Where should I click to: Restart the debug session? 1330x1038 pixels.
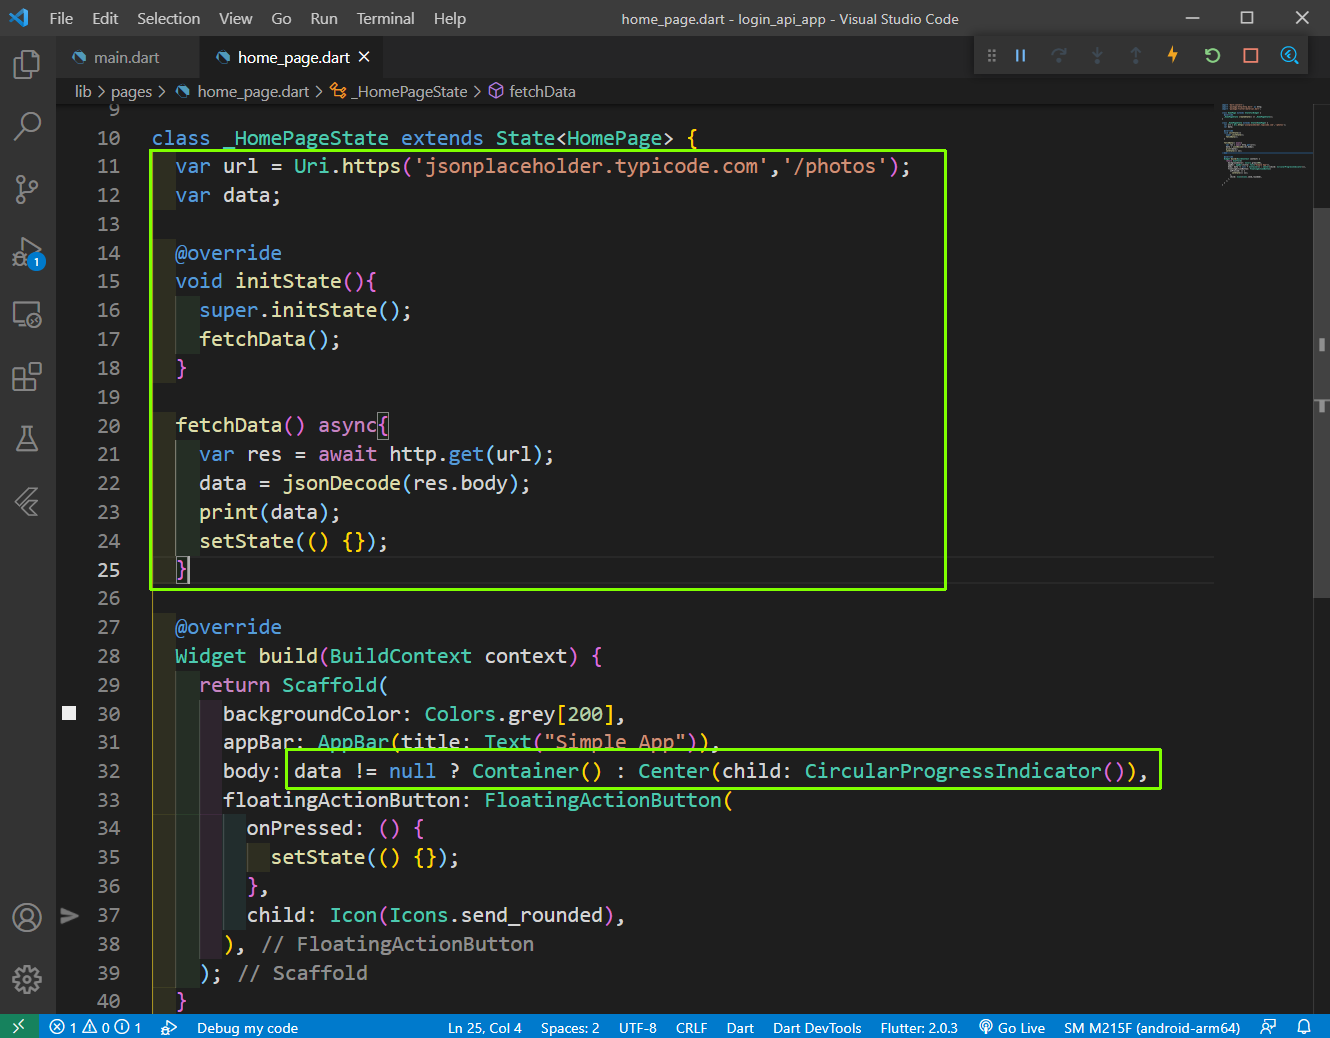[x=1212, y=56]
